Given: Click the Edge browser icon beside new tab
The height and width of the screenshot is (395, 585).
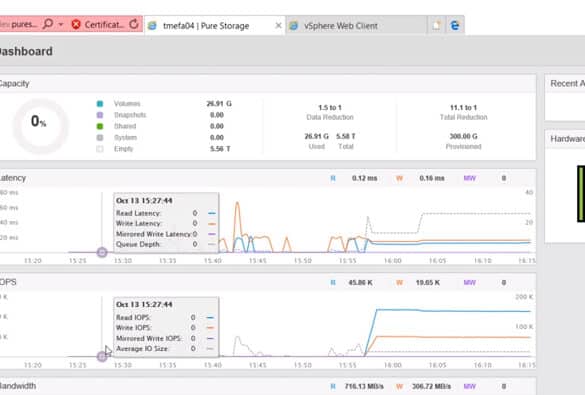Looking at the screenshot, I should (455, 25).
